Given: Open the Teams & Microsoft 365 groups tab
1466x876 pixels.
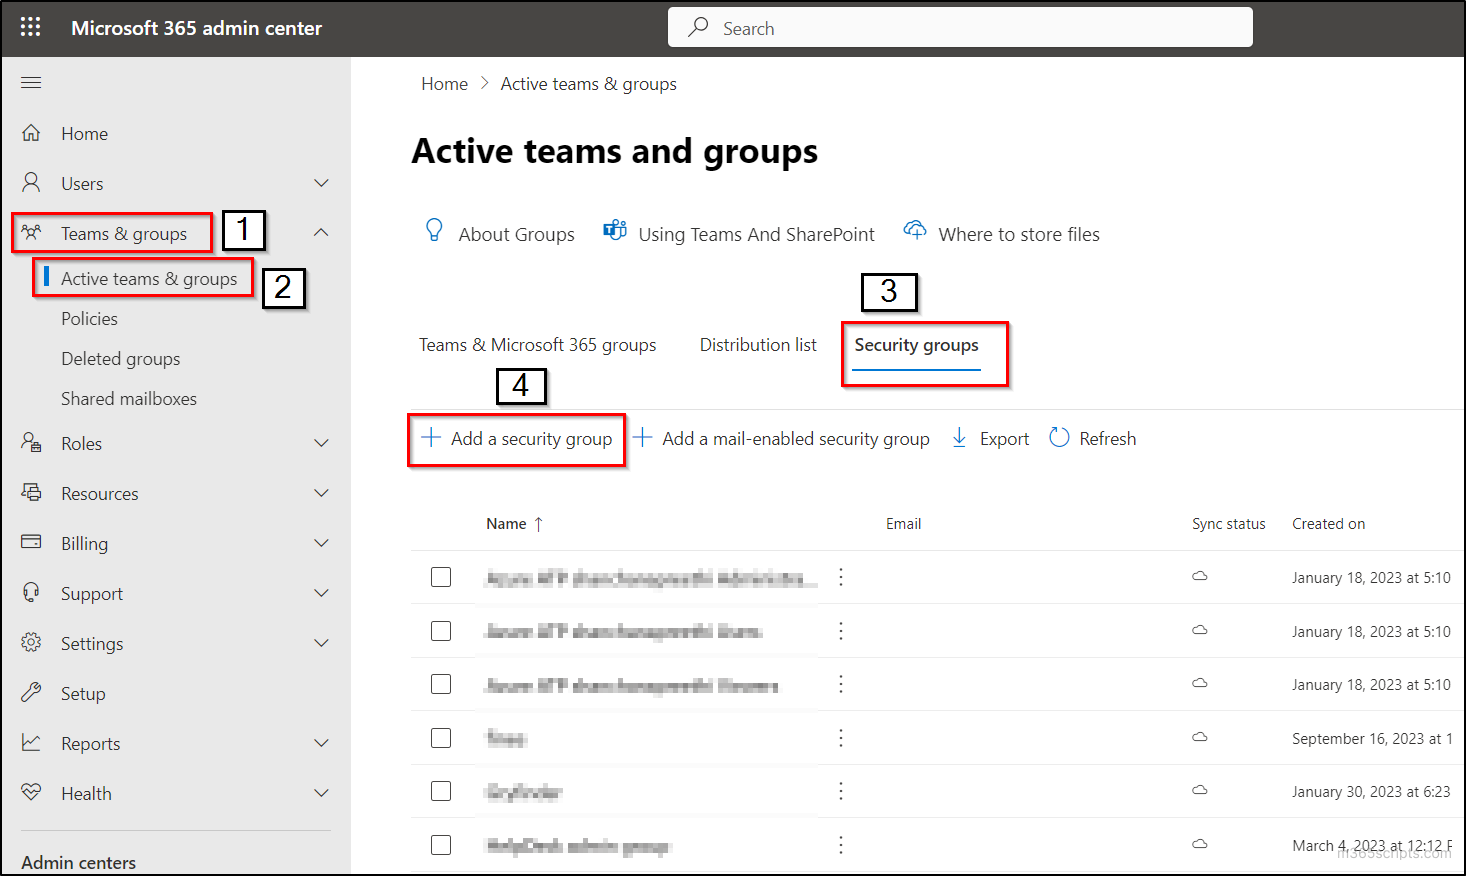Looking at the screenshot, I should click(x=537, y=344).
